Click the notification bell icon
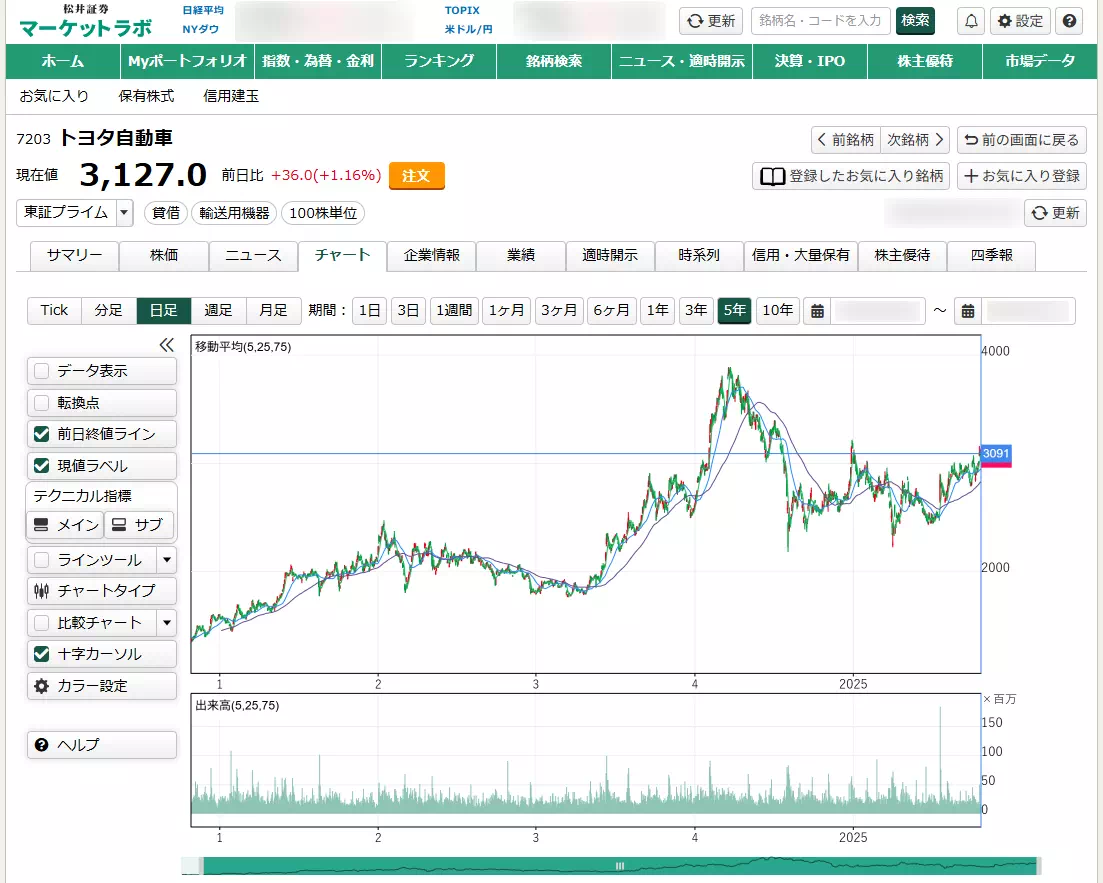 click(x=970, y=21)
